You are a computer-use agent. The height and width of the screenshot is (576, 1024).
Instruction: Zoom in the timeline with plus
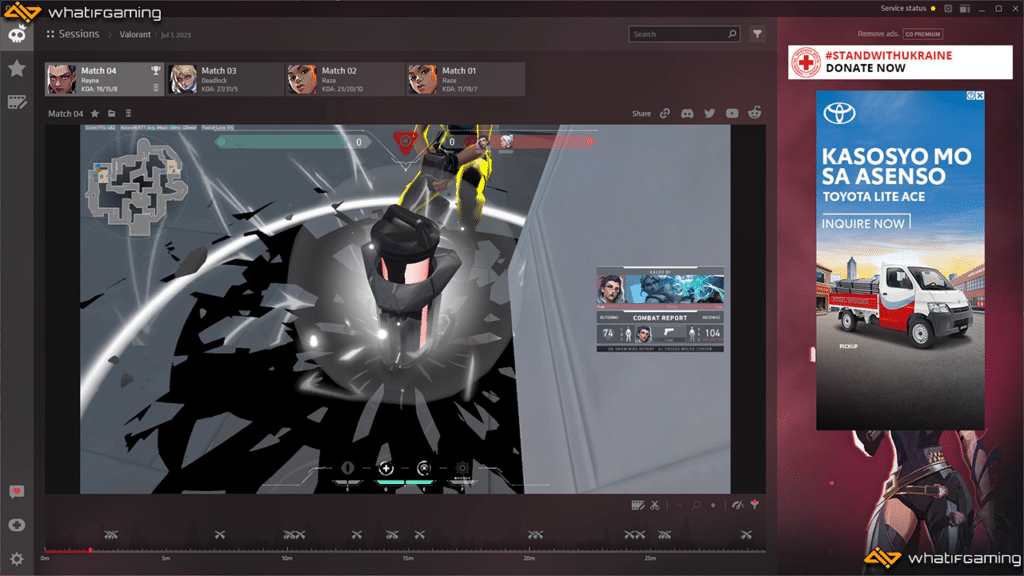[x=713, y=505]
